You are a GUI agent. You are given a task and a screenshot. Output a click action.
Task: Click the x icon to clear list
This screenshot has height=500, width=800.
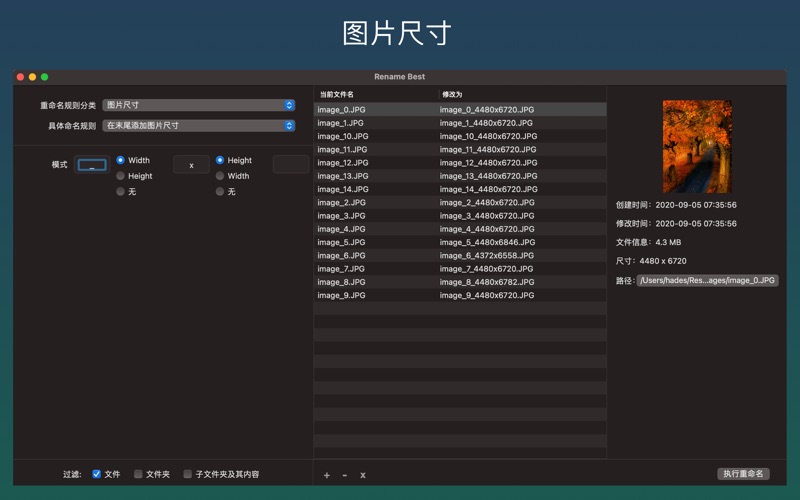click(x=363, y=475)
